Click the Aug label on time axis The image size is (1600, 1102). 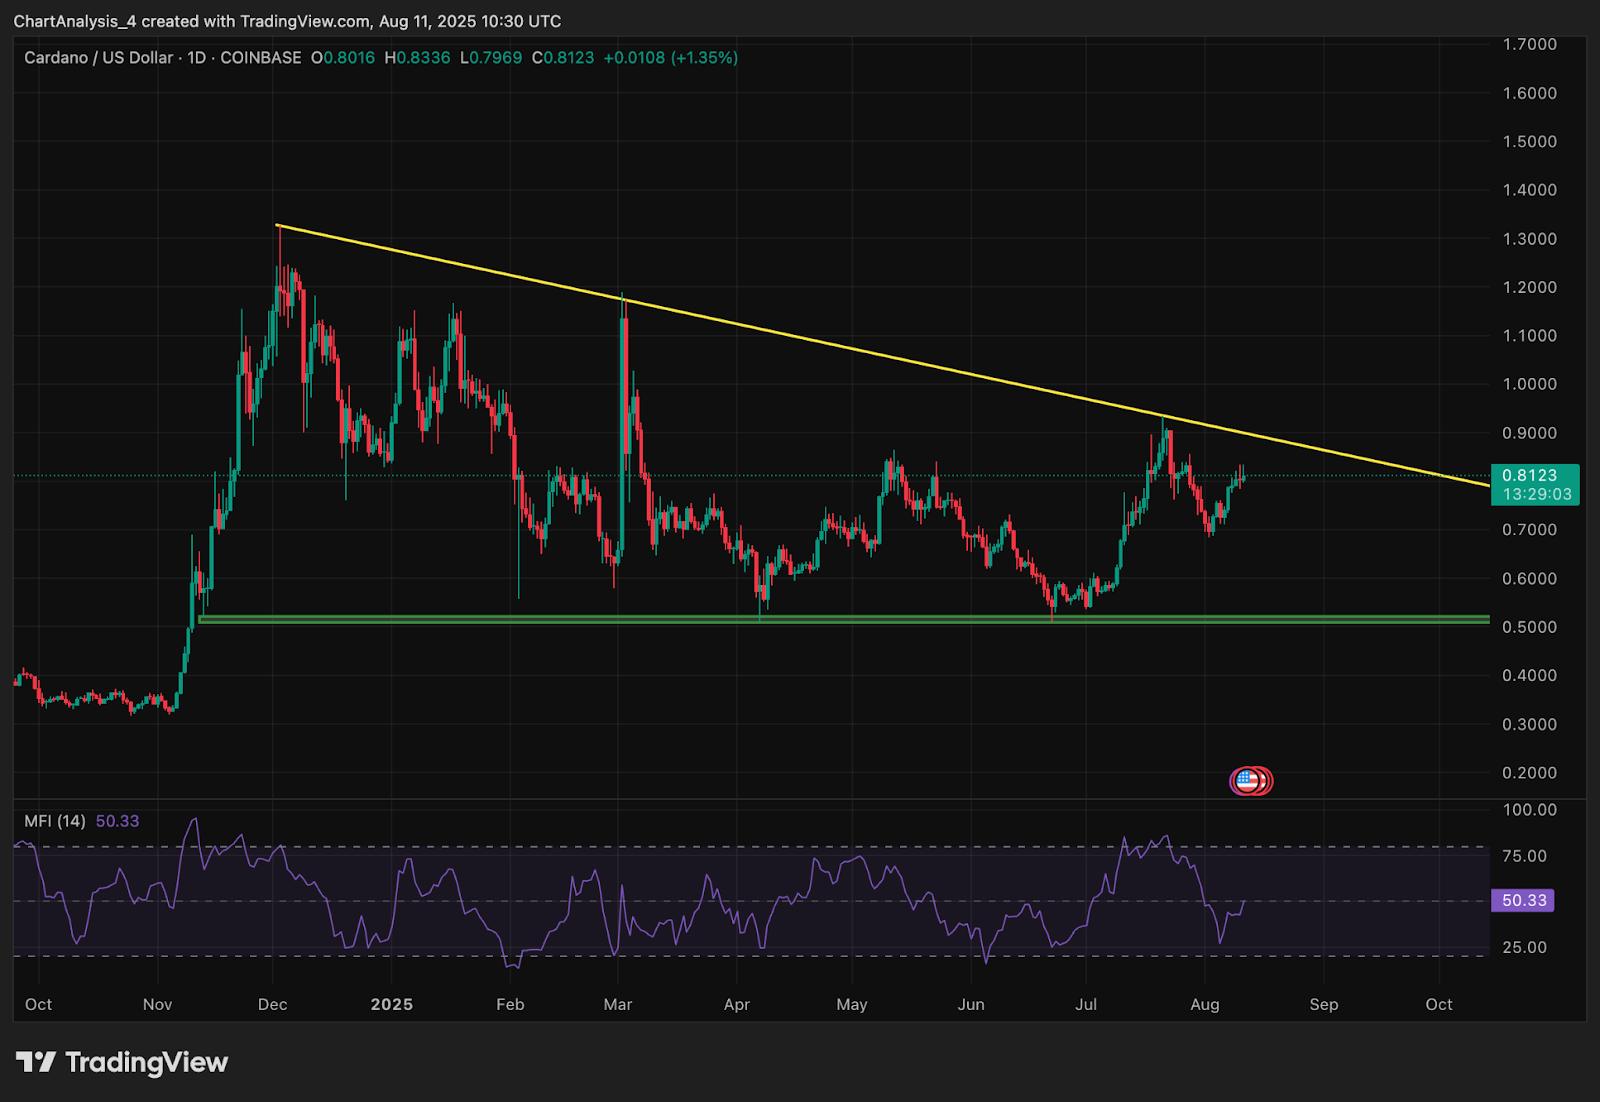coord(1205,1004)
